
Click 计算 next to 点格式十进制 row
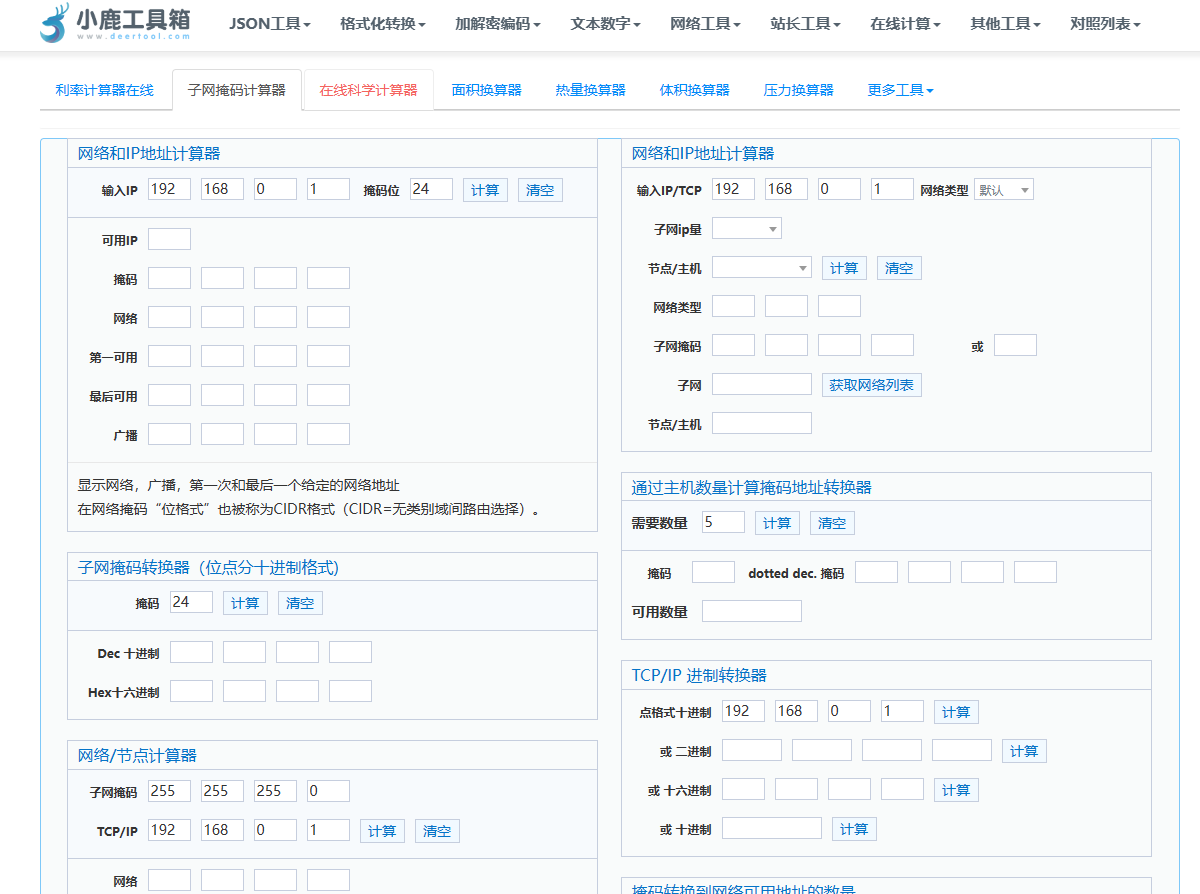pos(956,712)
